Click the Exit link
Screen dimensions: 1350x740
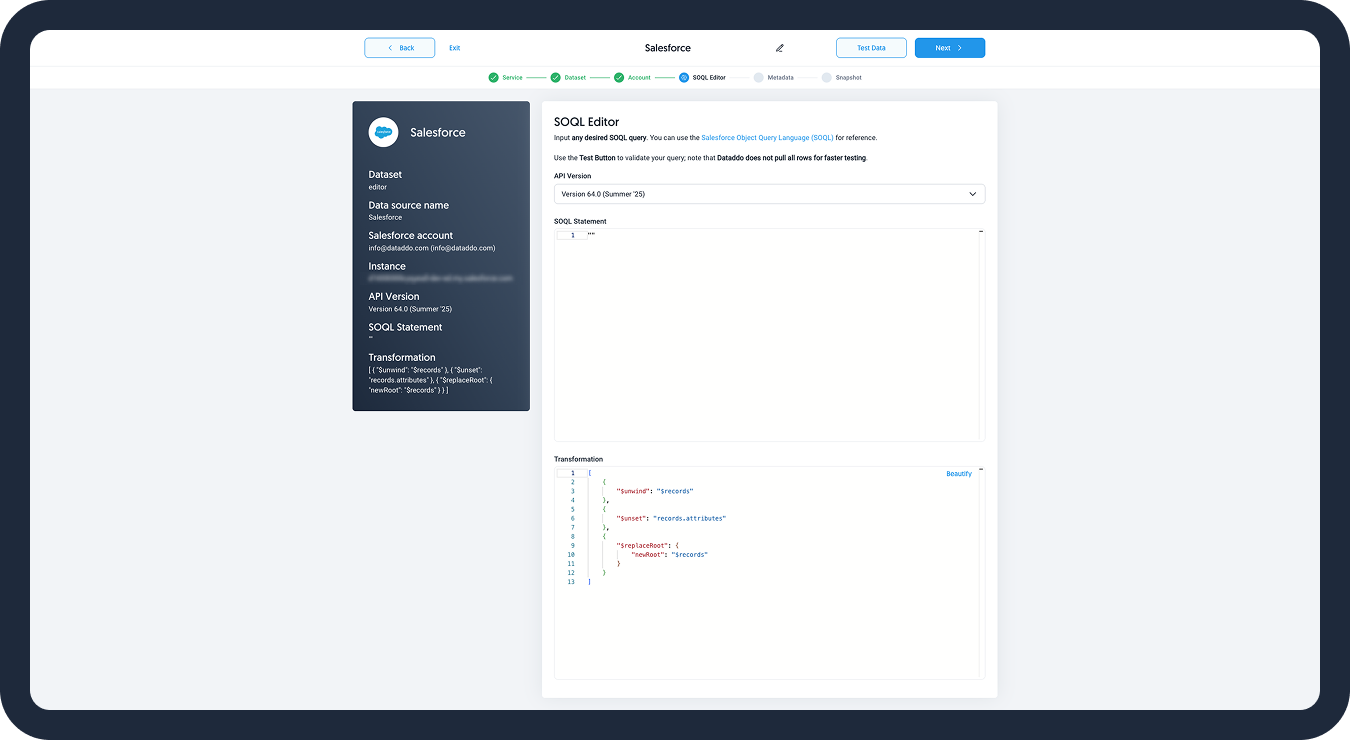coord(455,48)
